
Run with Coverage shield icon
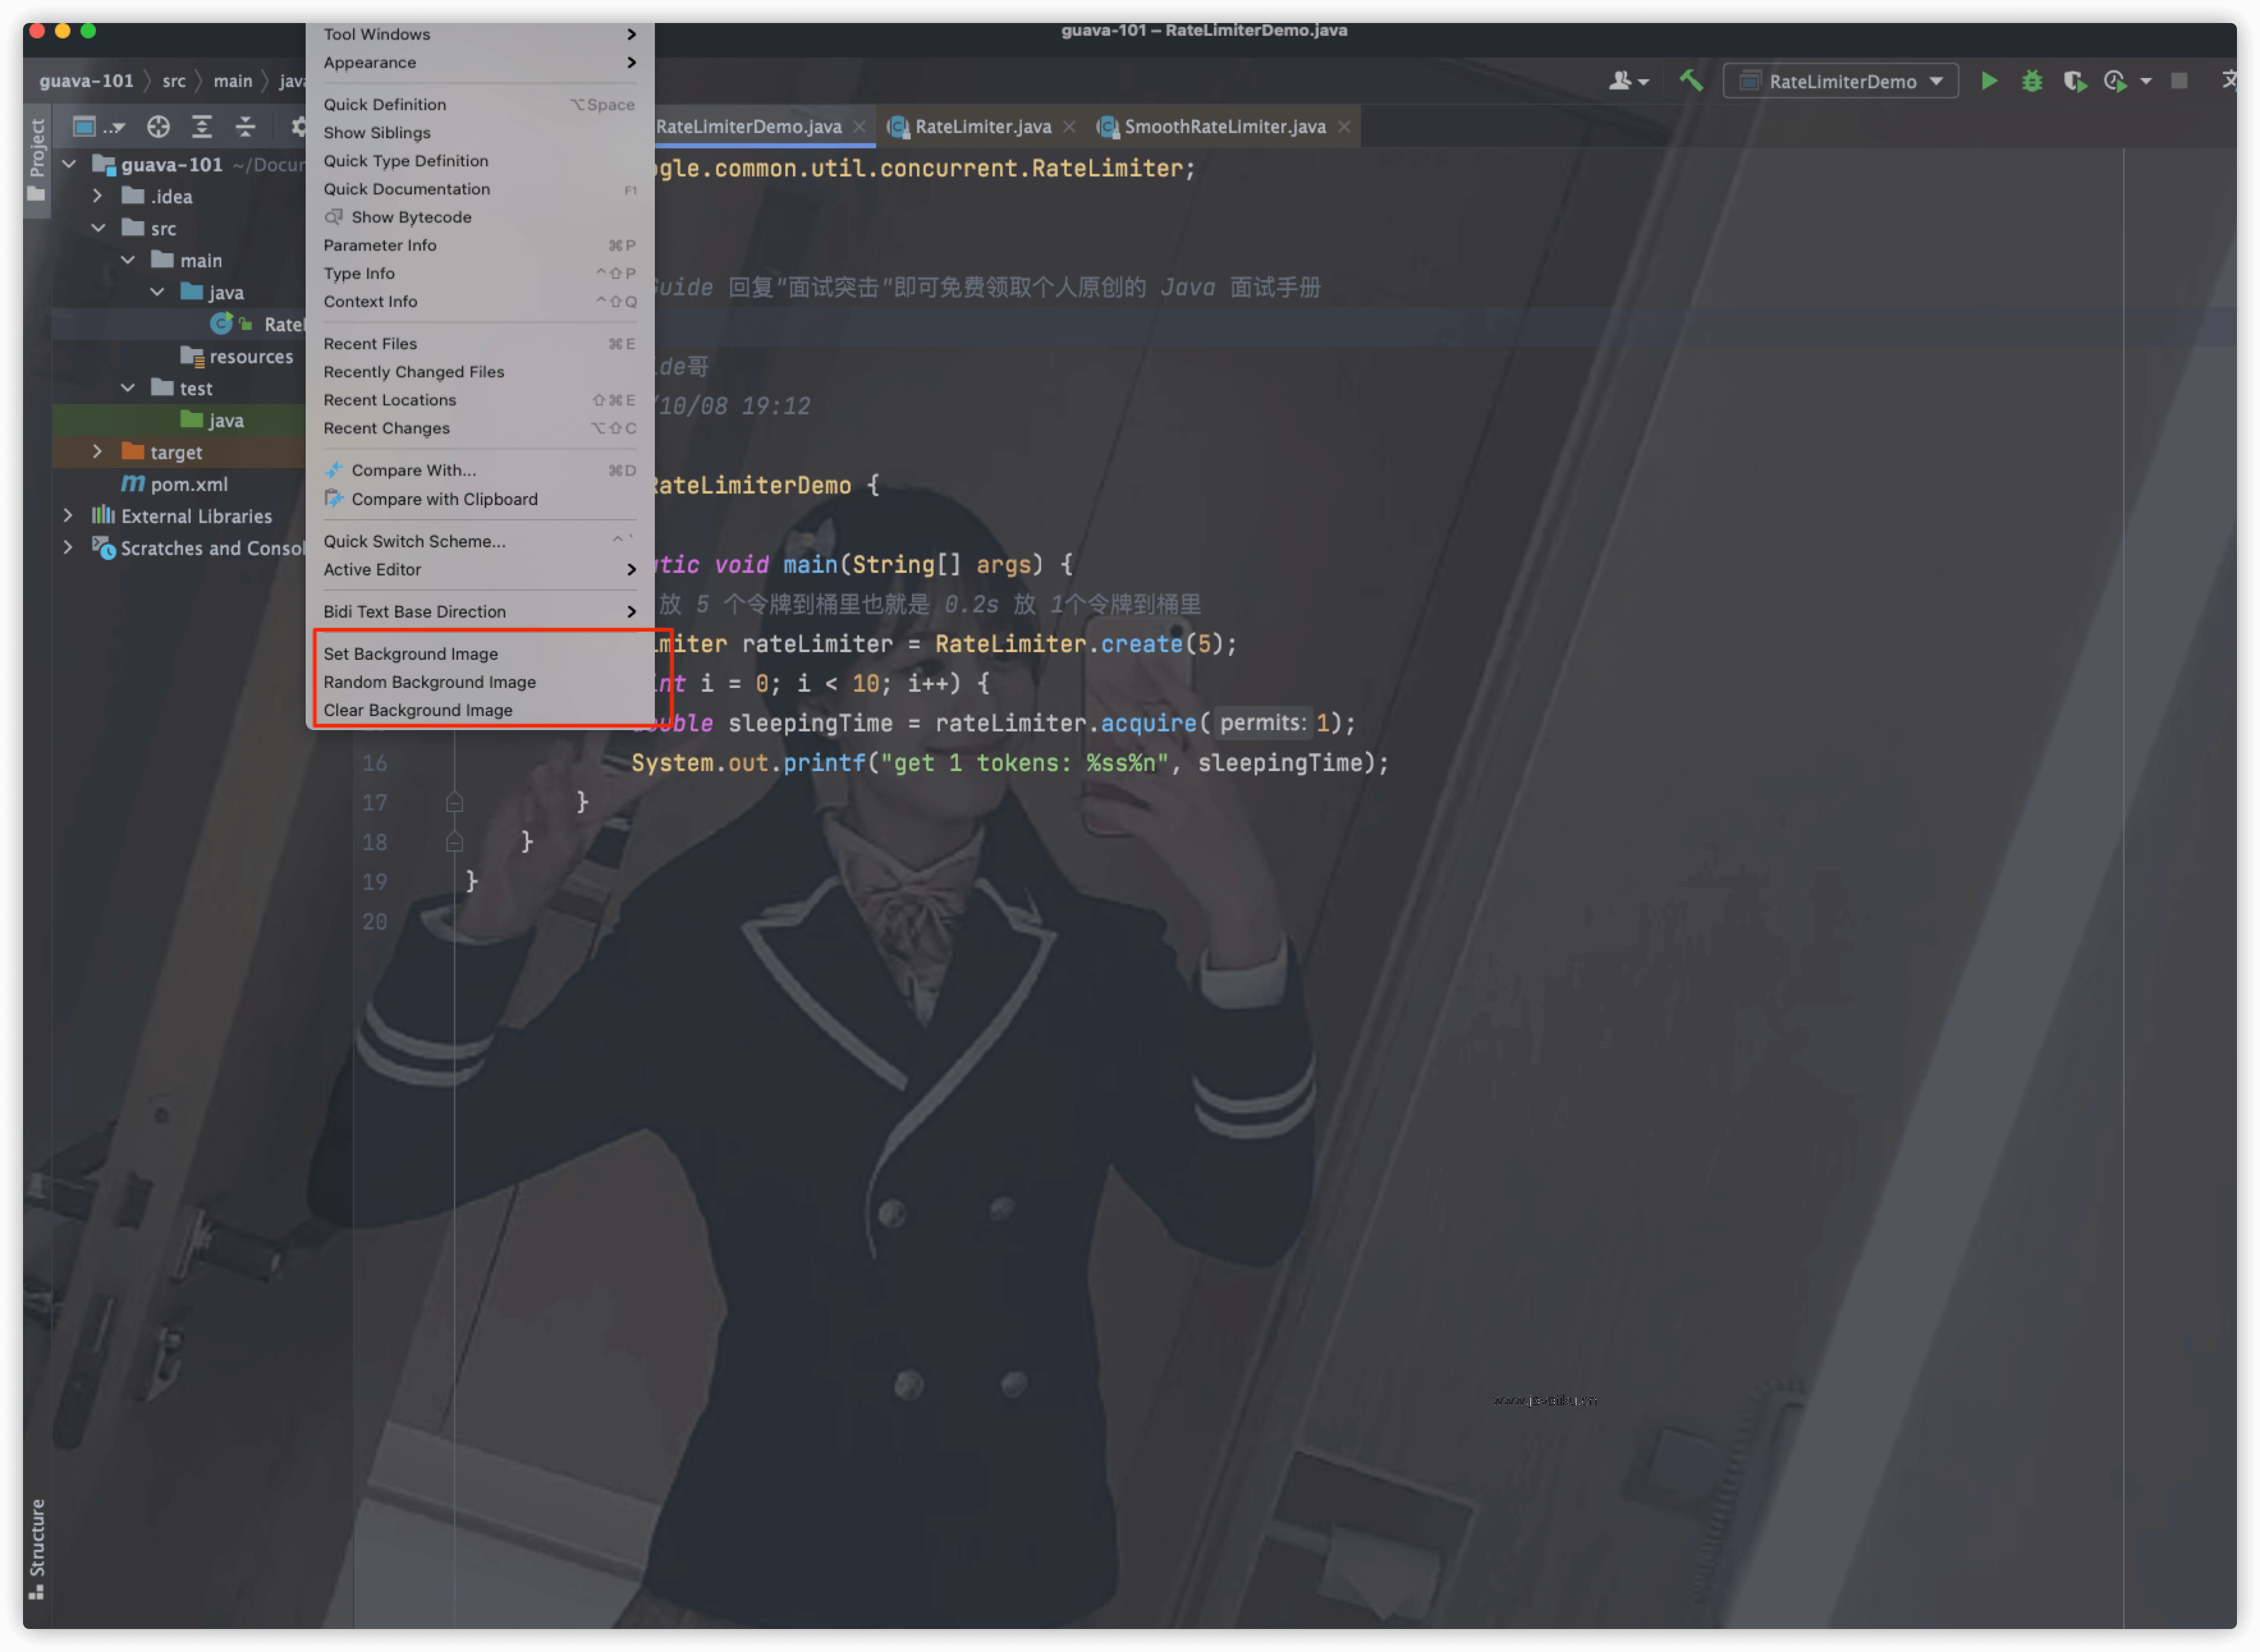pos(2074,81)
